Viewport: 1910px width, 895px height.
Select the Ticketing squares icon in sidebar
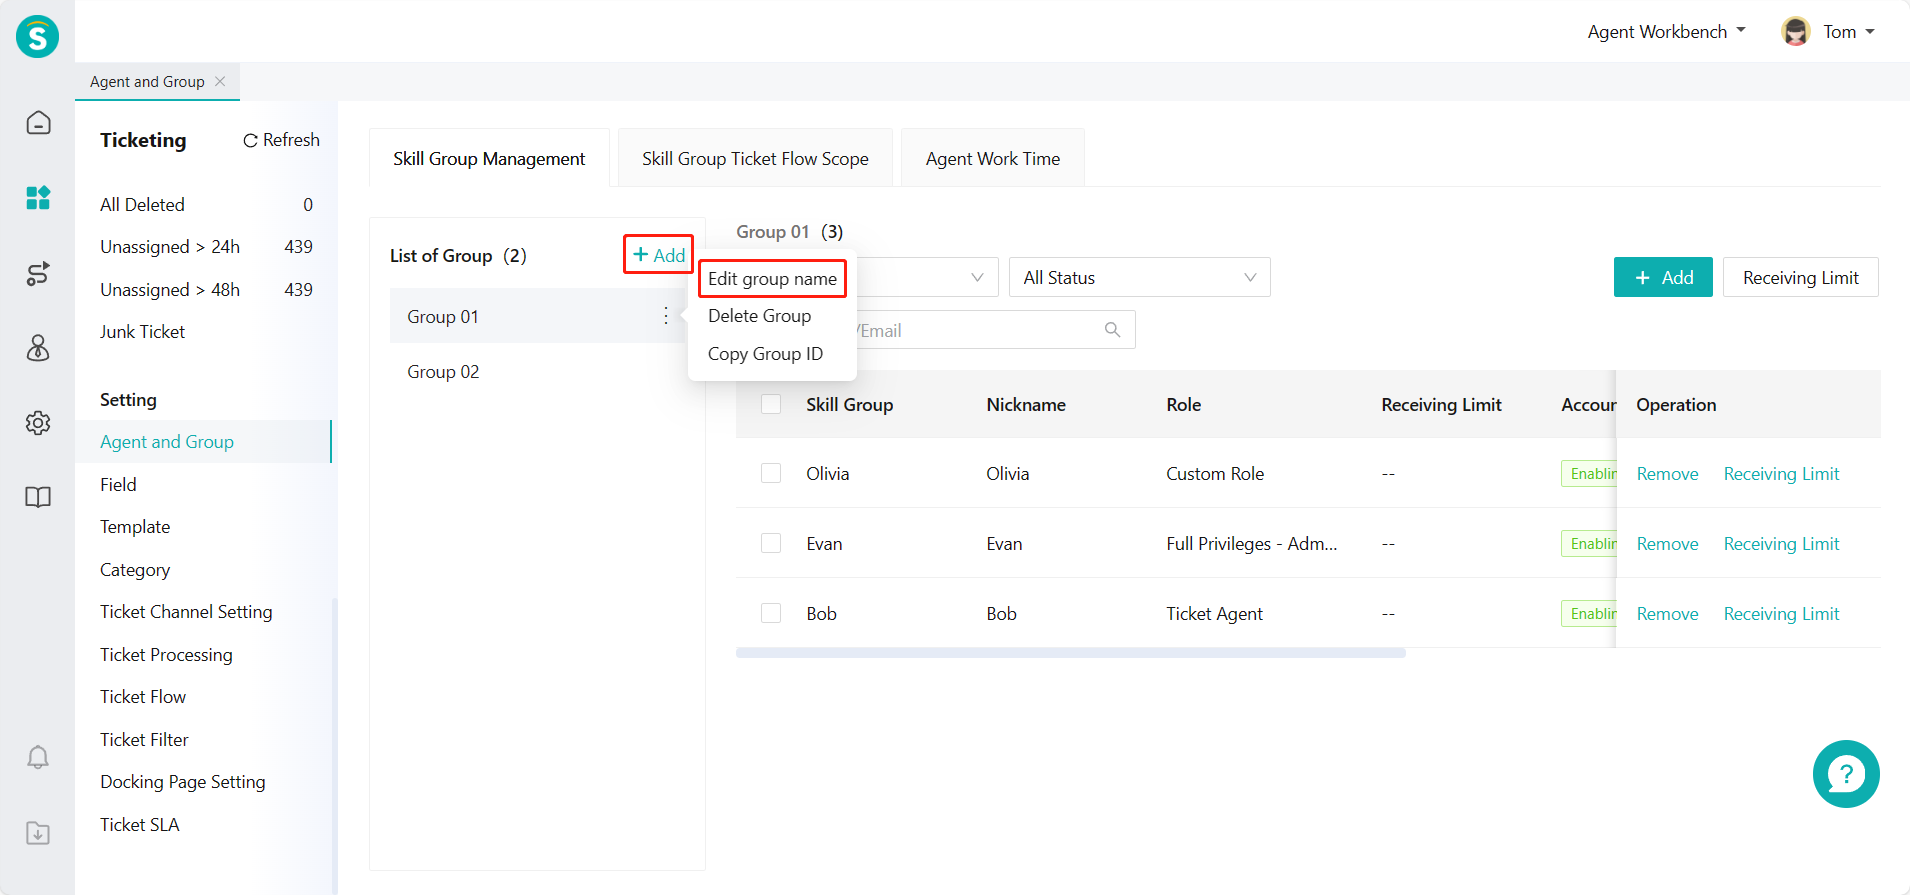(x=38, y=197)
